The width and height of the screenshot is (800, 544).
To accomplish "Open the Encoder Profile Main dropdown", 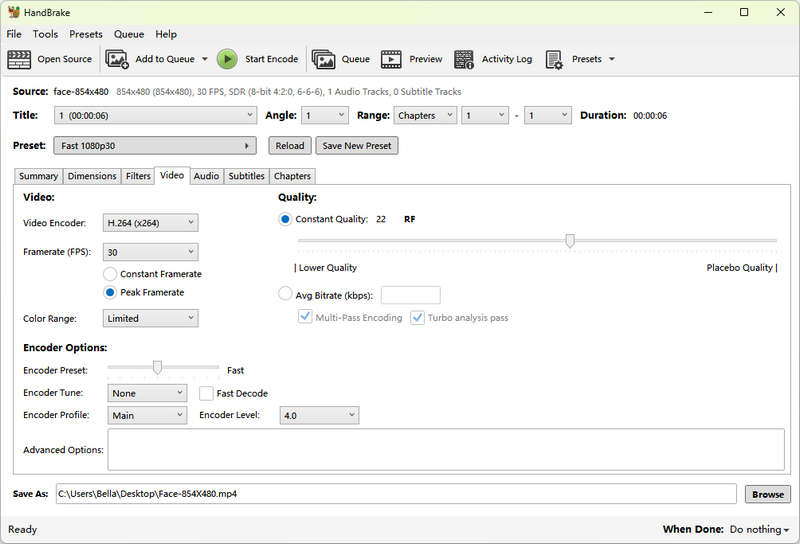I will pos(147,415).
